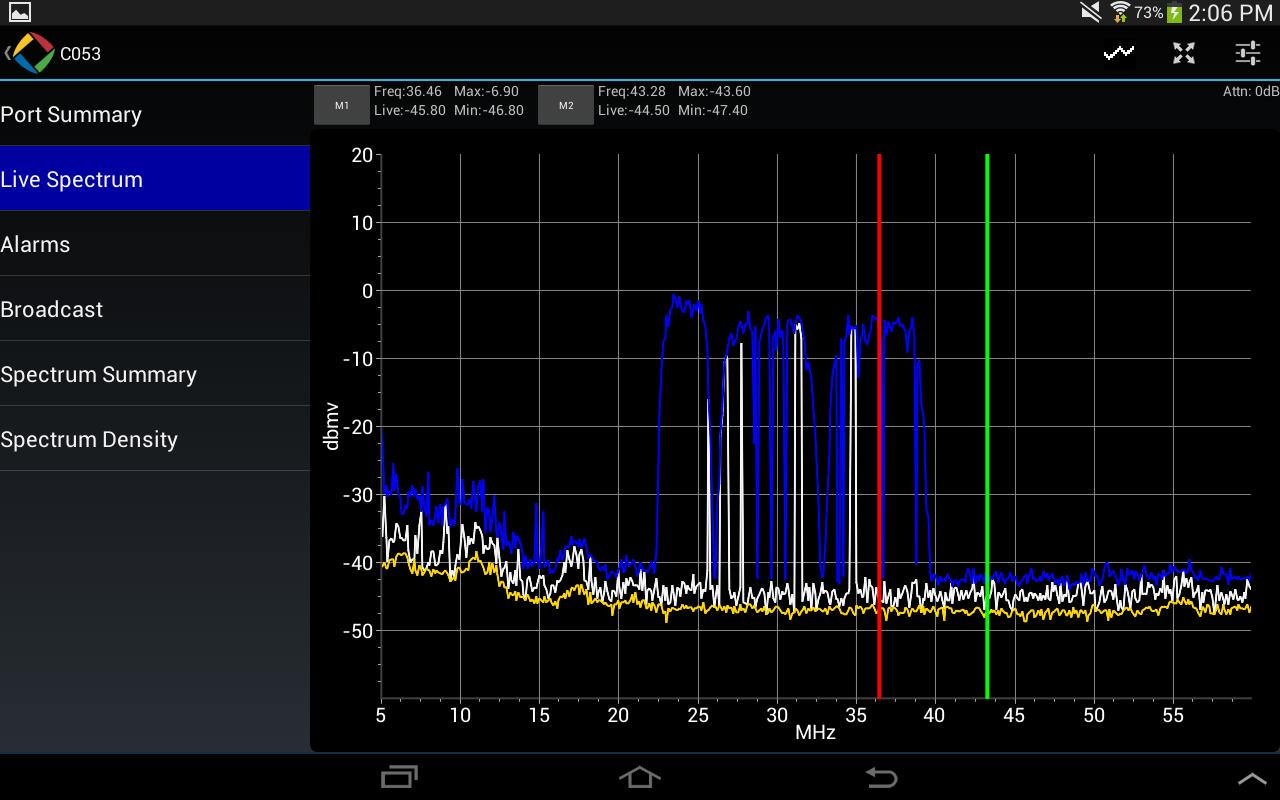The height and width of the screenshot is (800, 1280).
Task: Tap the C053 port title
Action: click(81, 54)
